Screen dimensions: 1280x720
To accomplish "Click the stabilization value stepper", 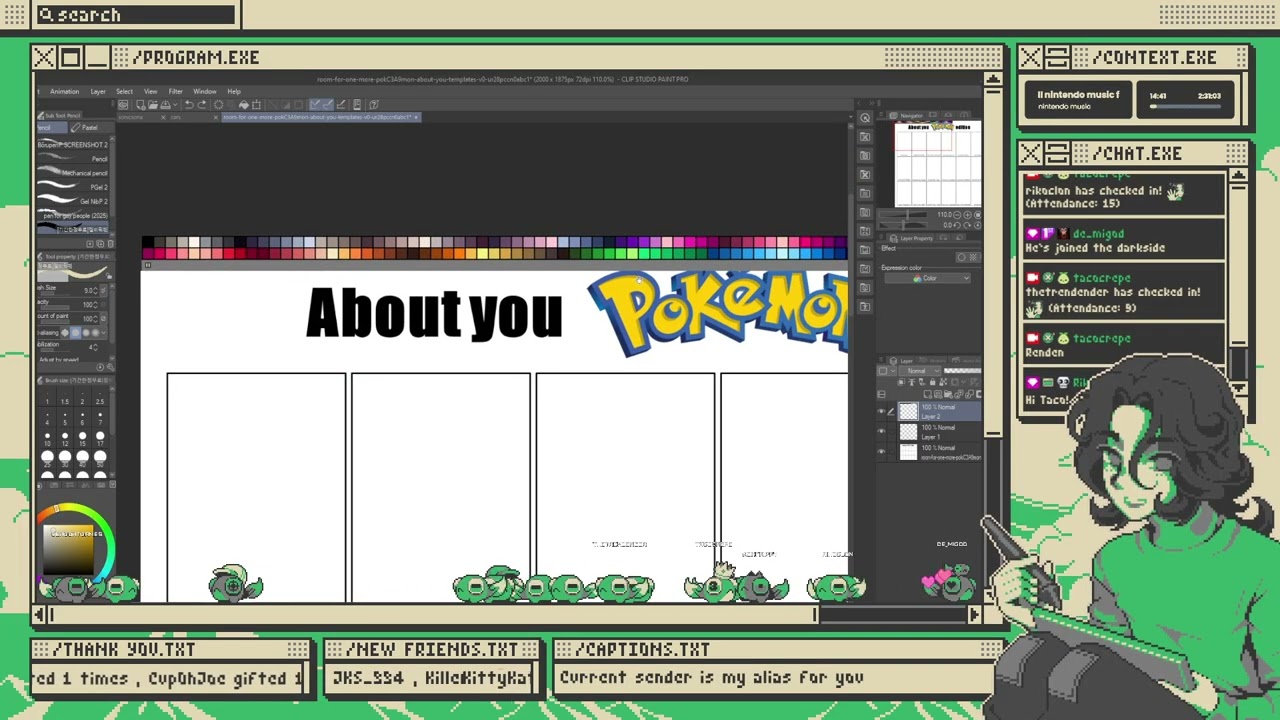I will point(96,347).
